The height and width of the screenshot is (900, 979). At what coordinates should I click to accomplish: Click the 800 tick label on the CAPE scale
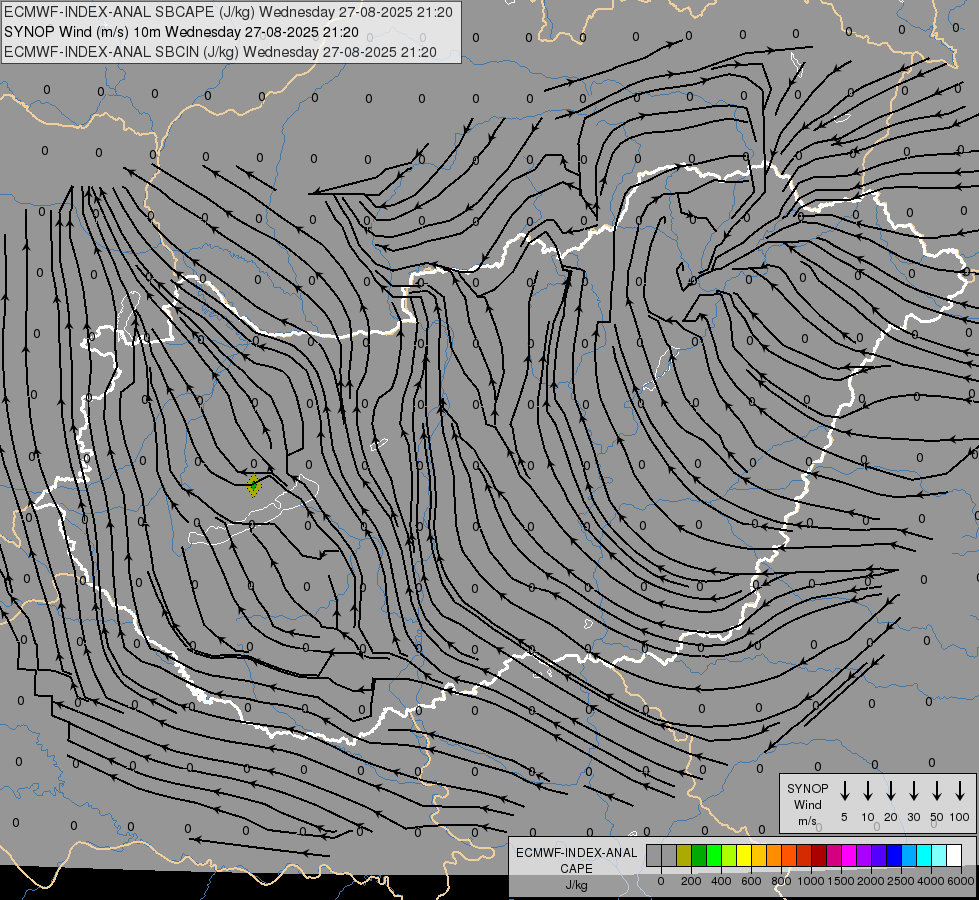point(781,881)
